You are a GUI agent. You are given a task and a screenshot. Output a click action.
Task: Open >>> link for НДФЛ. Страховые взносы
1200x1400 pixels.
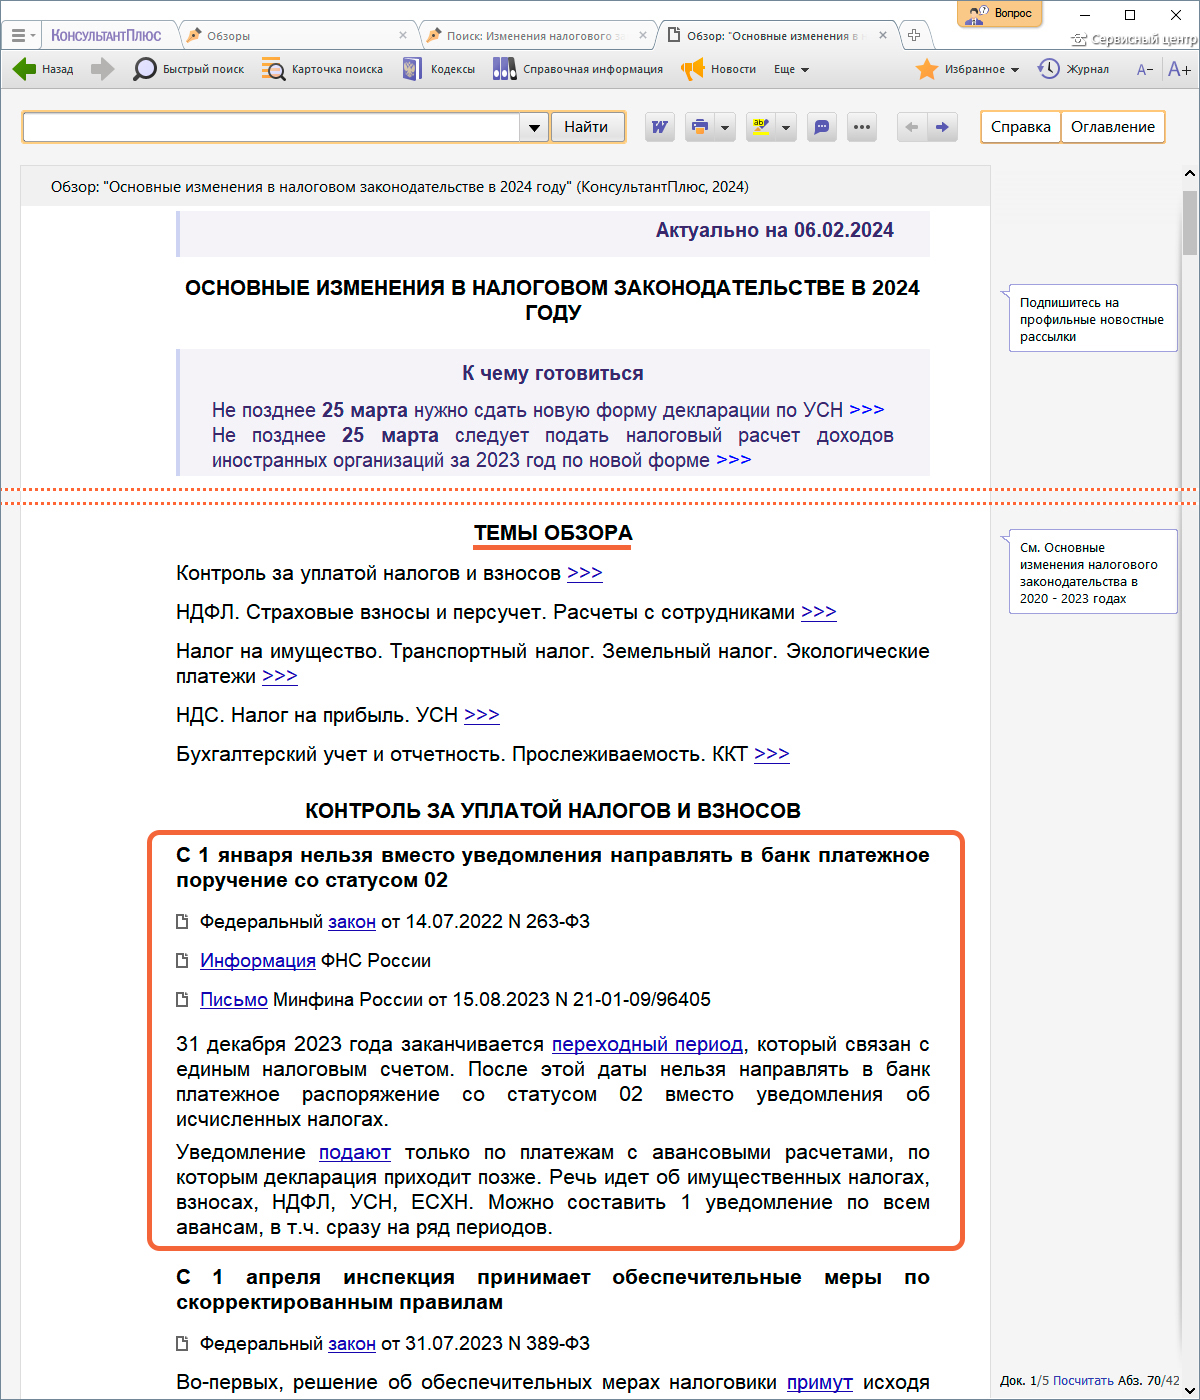pyautogui.click(x=819, y=612)
